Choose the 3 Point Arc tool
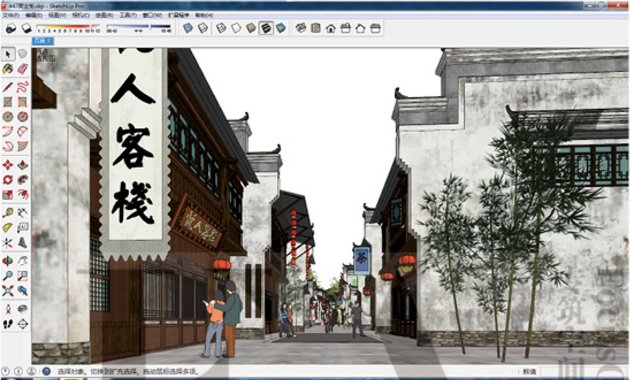 coord(8,146)
